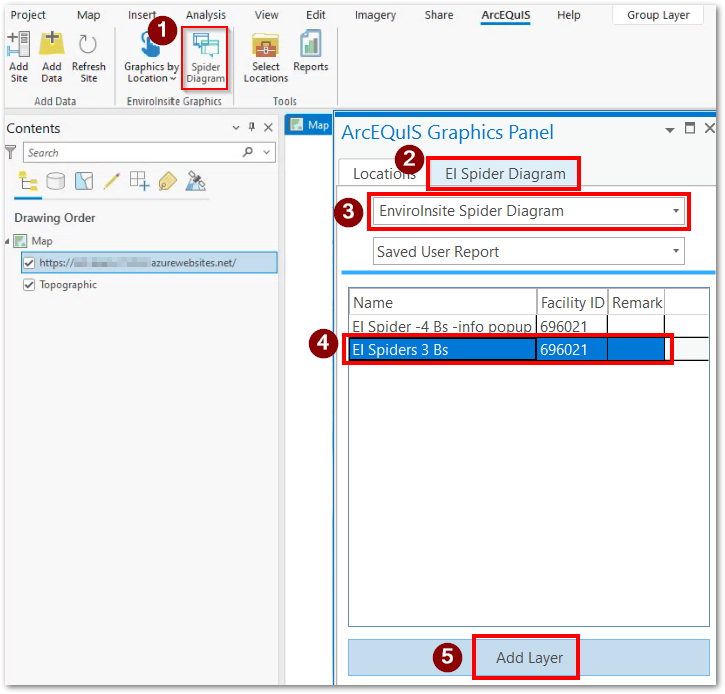Select List By Perspective Imagery icon

[x=196, y=181]
